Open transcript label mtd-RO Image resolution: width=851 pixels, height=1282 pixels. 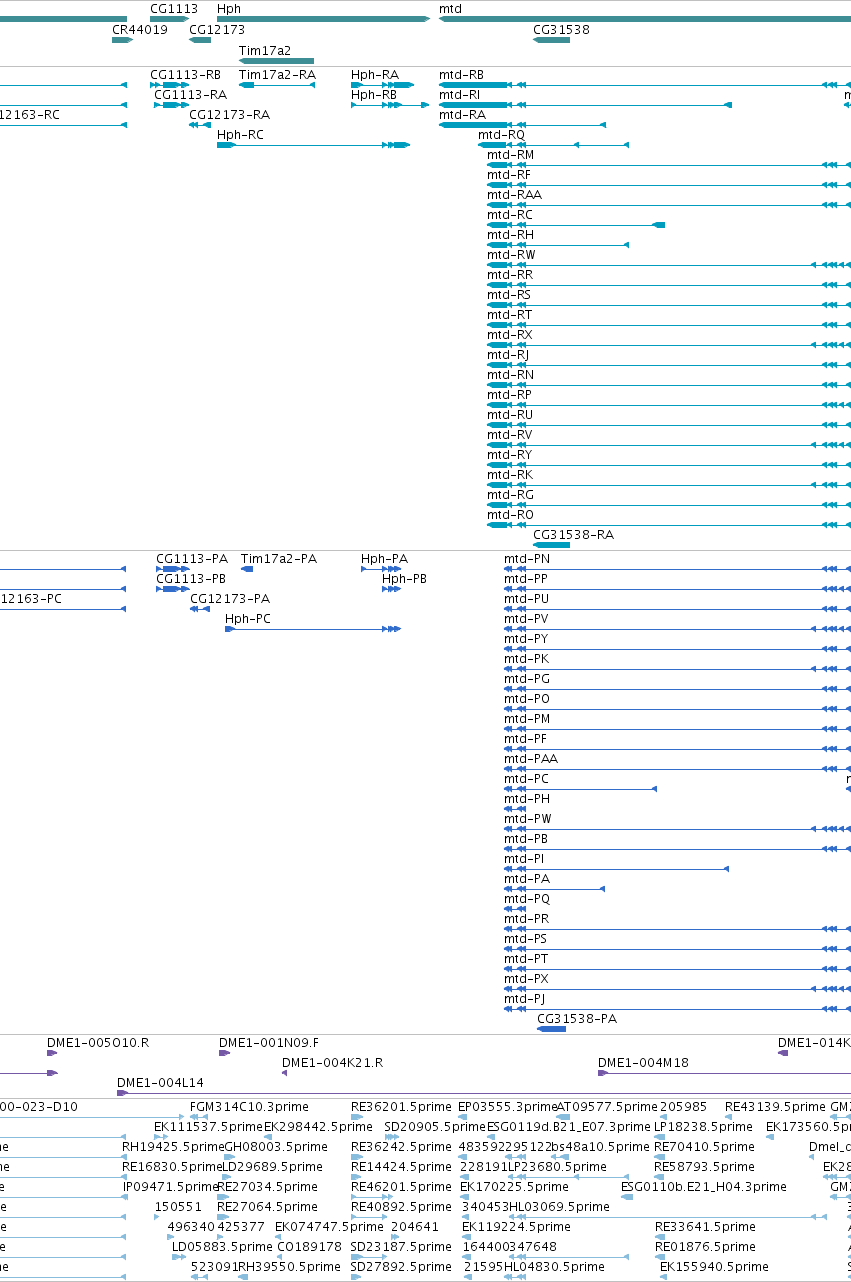coord(510,515)
